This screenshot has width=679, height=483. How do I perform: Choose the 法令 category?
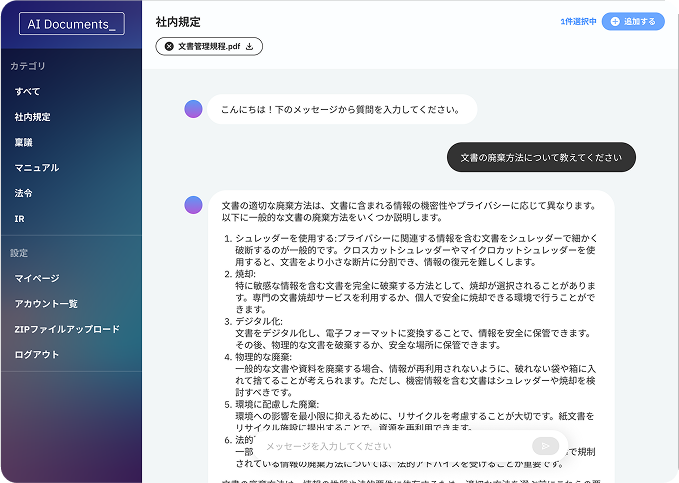[x=24, y=193]
